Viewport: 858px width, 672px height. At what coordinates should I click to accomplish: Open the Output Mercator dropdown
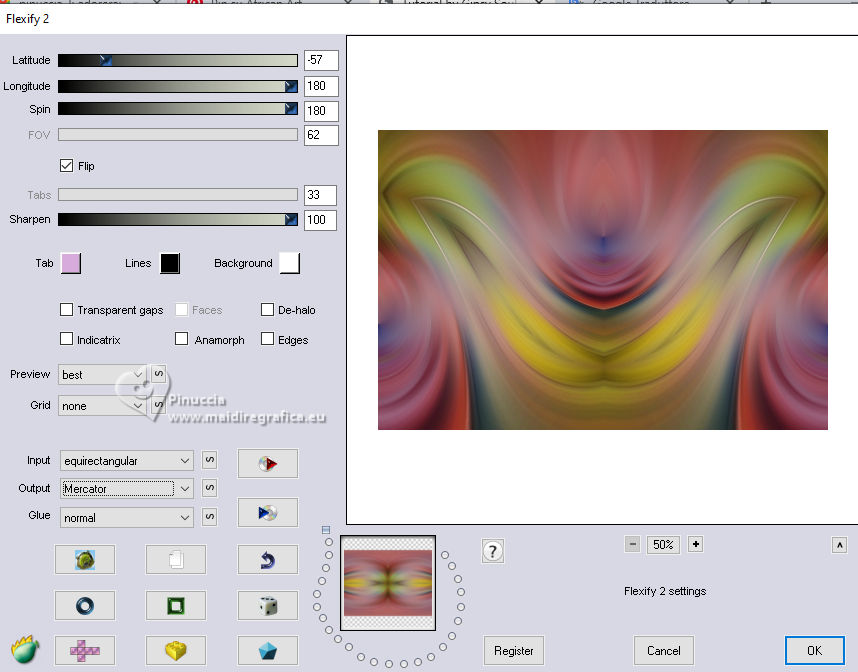click(x=126, y=488)
